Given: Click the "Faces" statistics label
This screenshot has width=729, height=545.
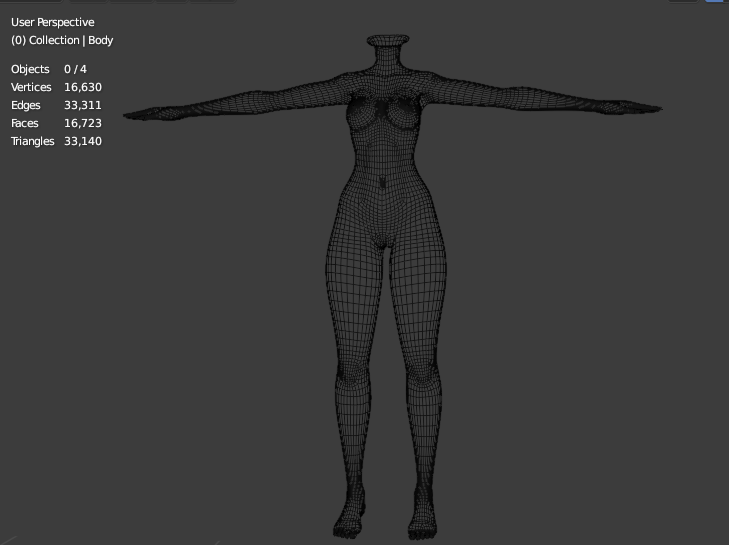Looking at the screenshot, I should click(25, 123).
